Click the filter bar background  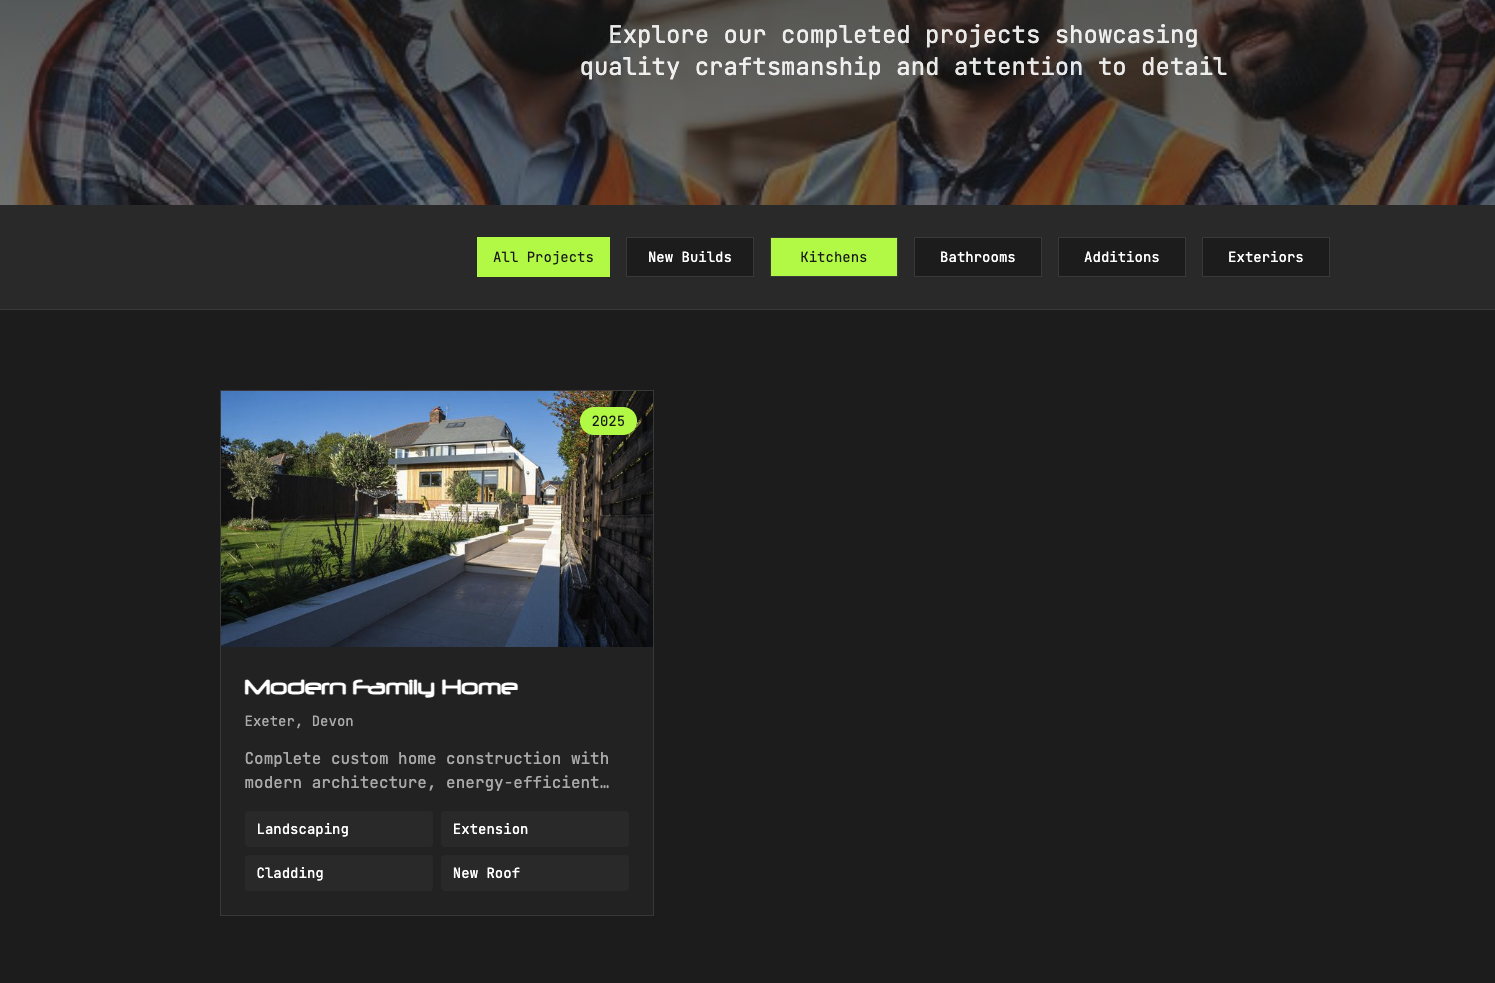[200, 256]
